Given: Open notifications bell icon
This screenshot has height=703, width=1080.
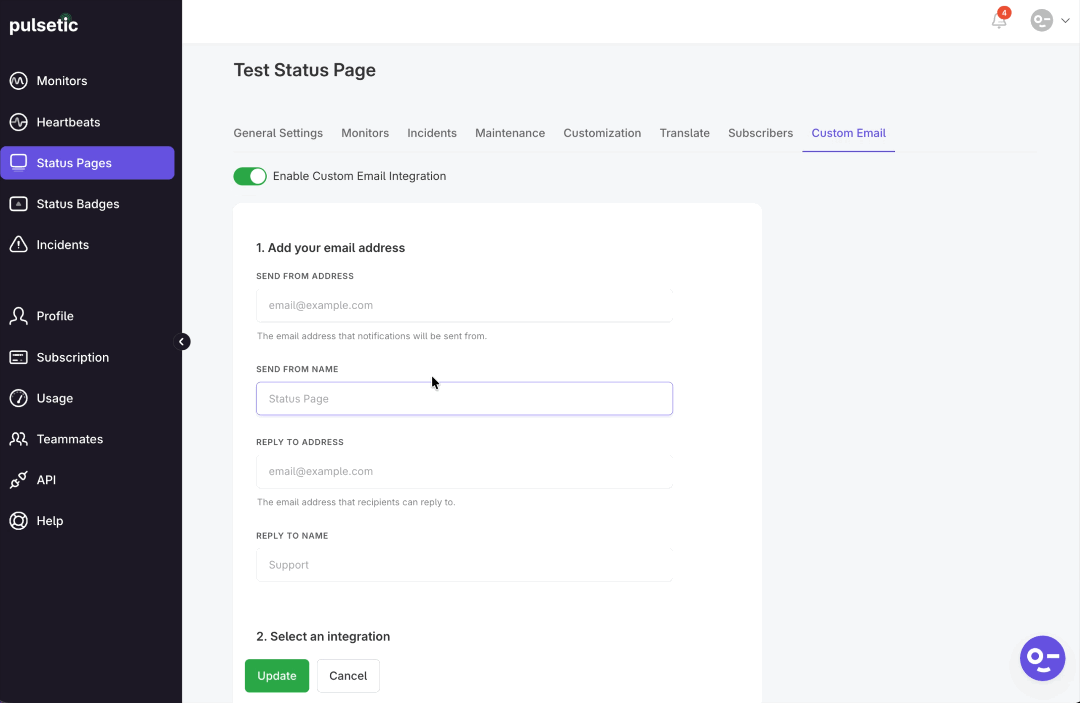Looking at the screenshot, I should pyautogui.click(x=999, y=20).
